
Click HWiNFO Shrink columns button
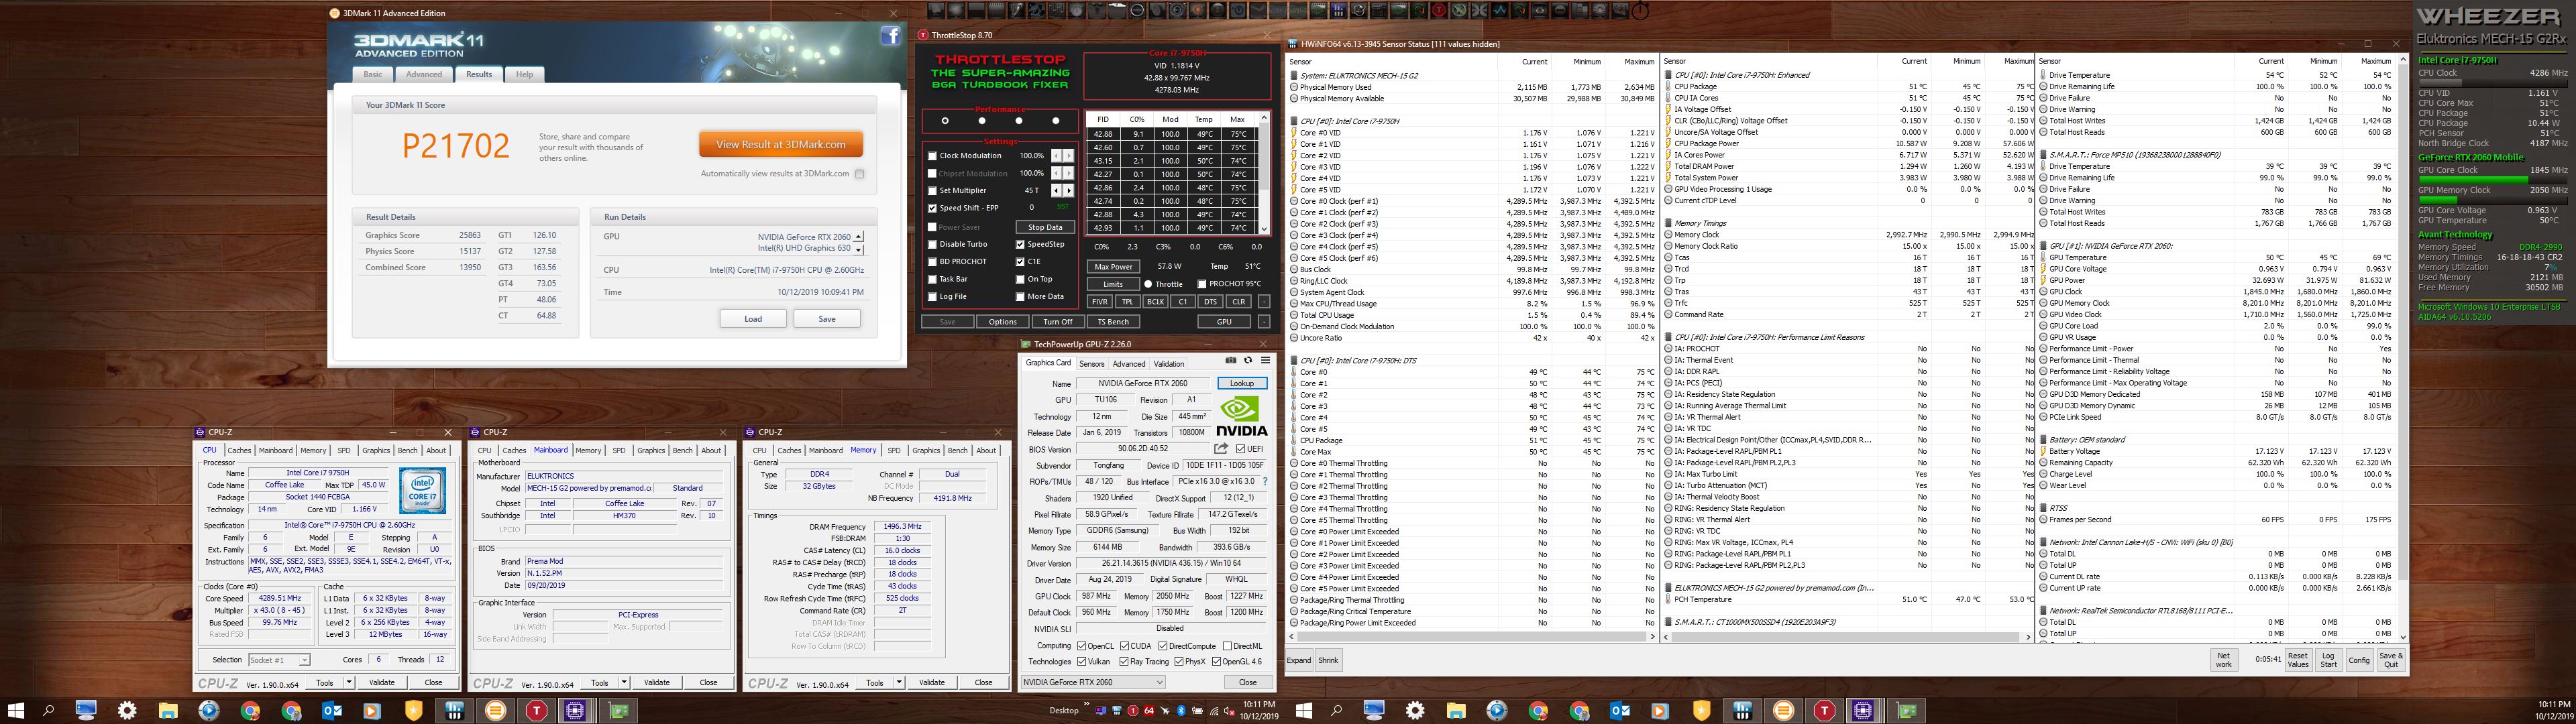click(1328, 660)
